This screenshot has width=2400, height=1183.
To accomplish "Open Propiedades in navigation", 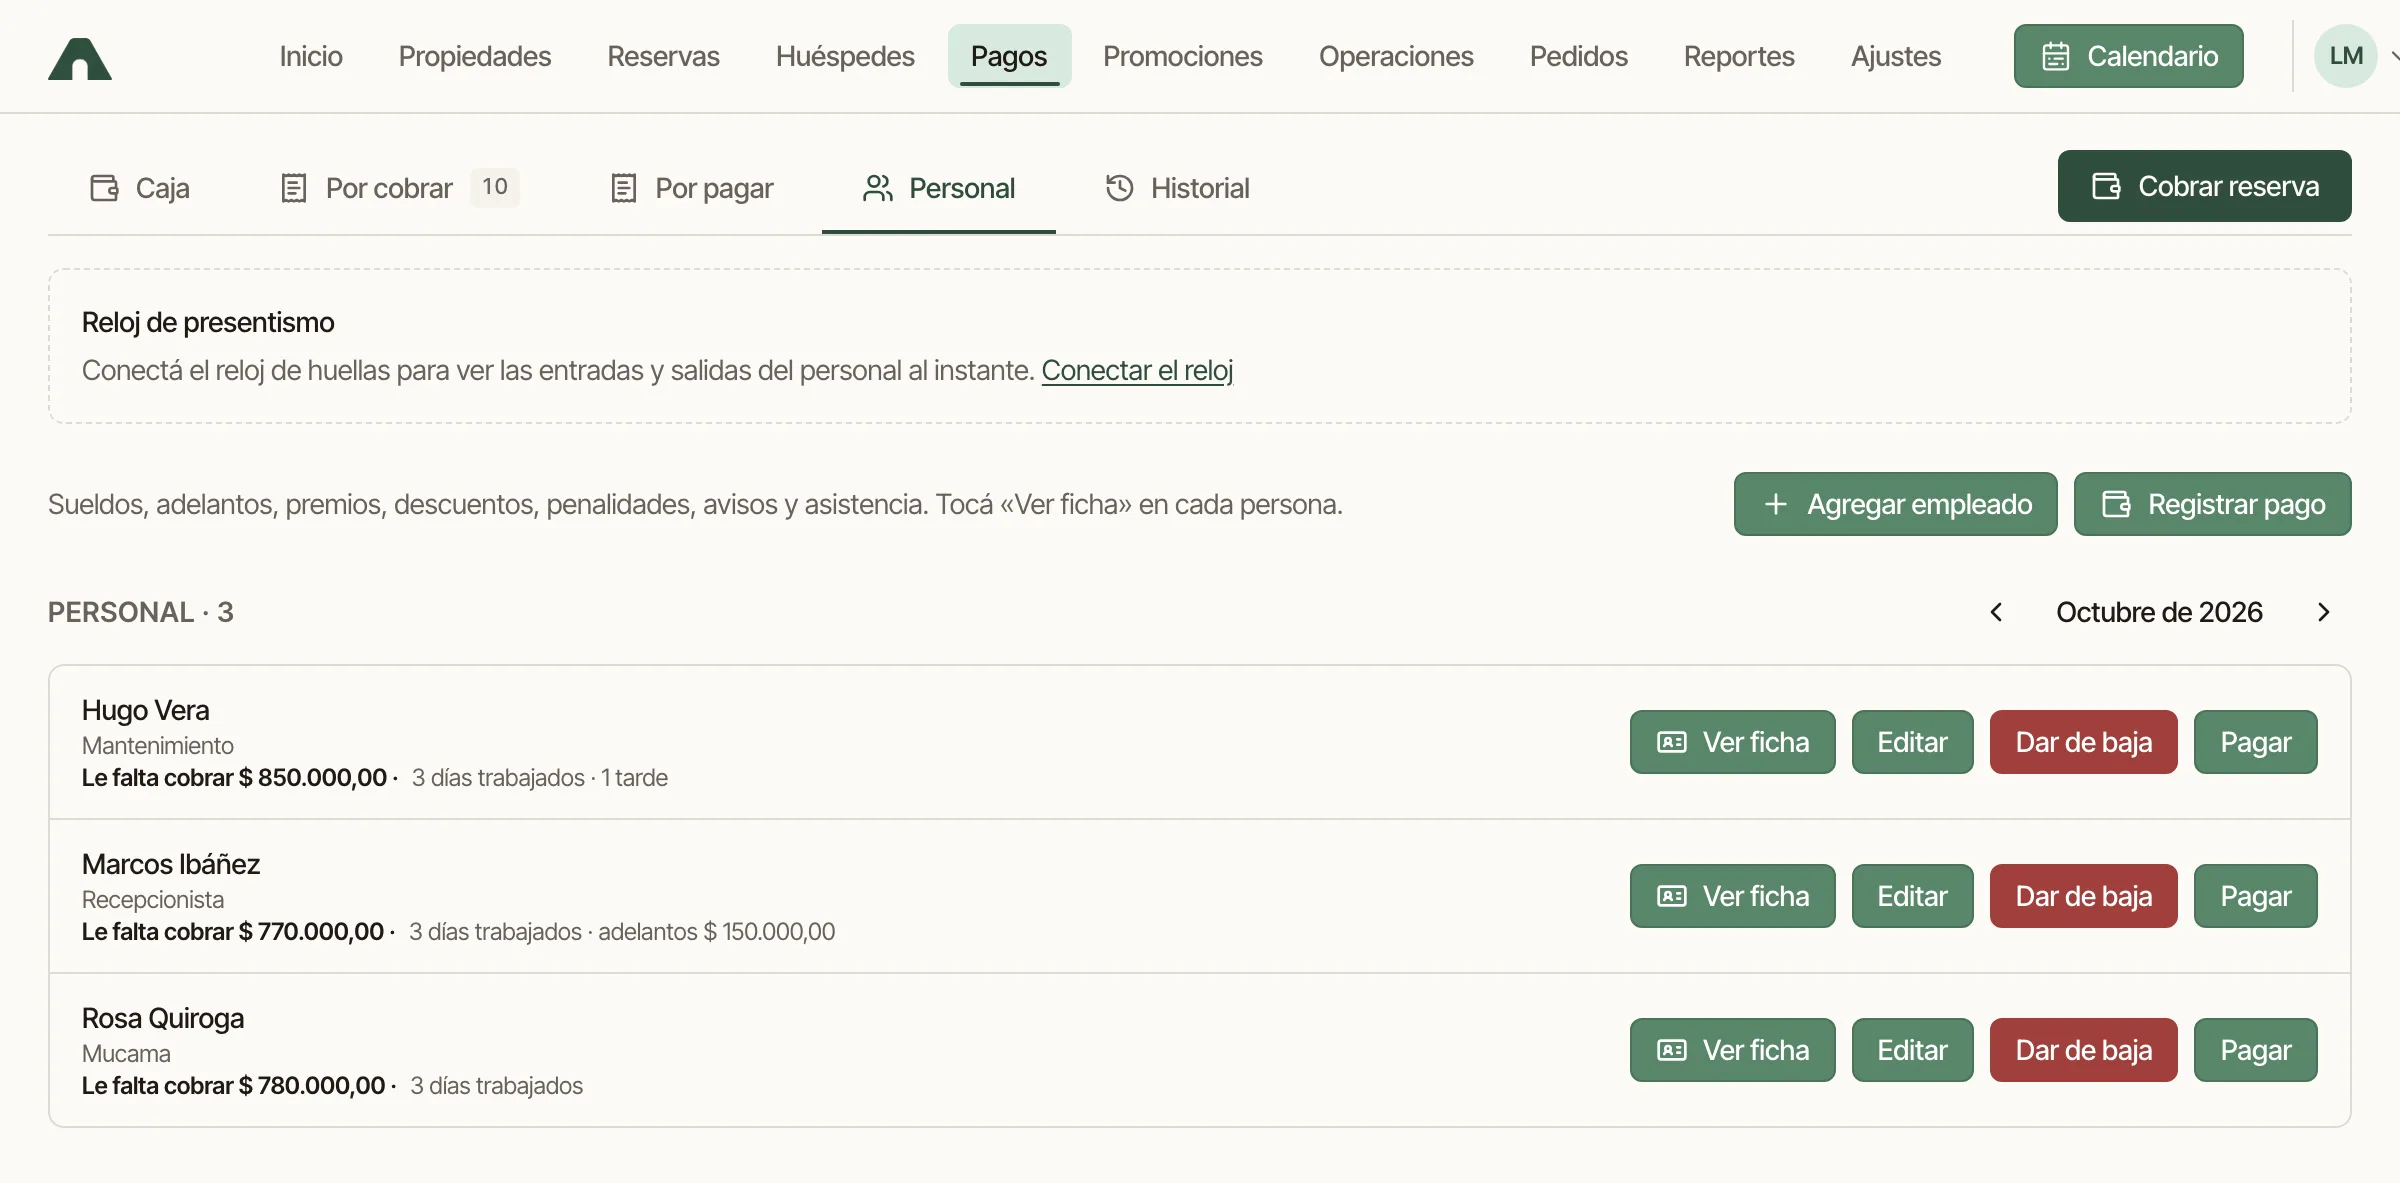I will point(475,56).
